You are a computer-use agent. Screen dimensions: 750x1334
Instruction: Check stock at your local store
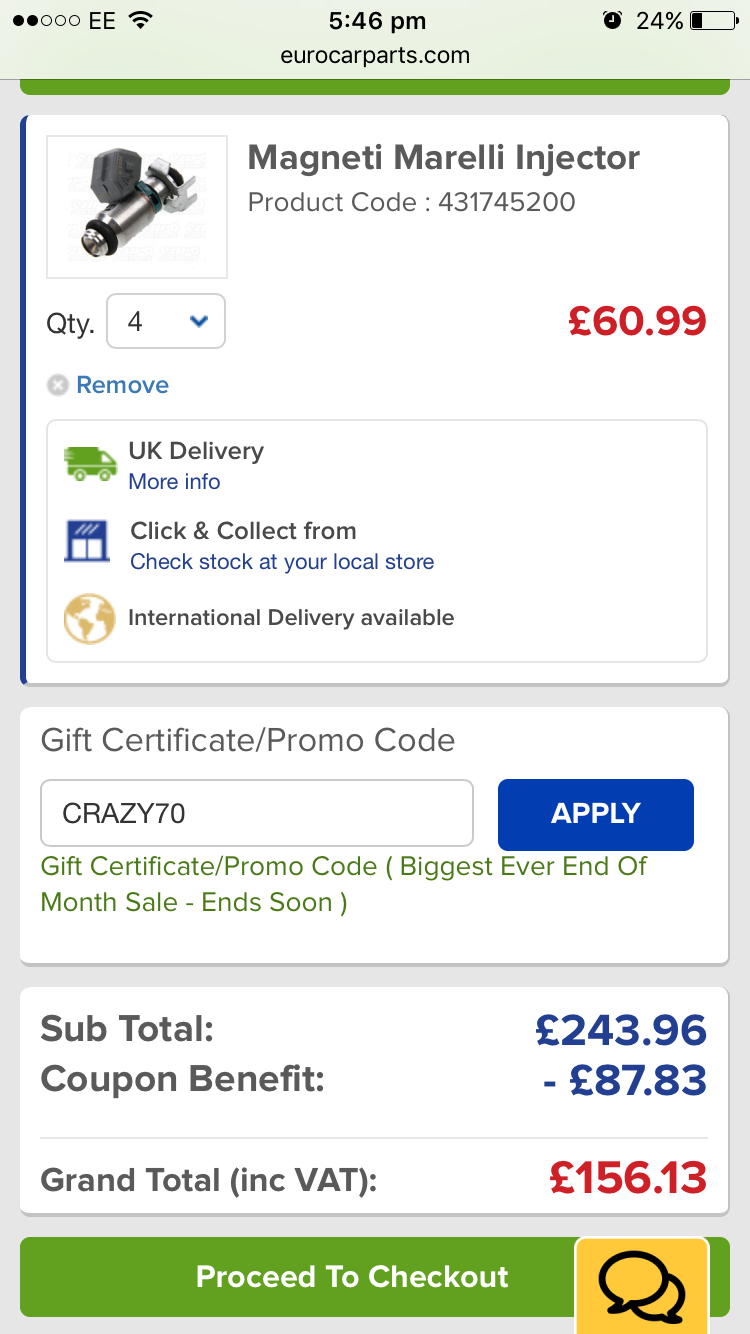(282, 562)
